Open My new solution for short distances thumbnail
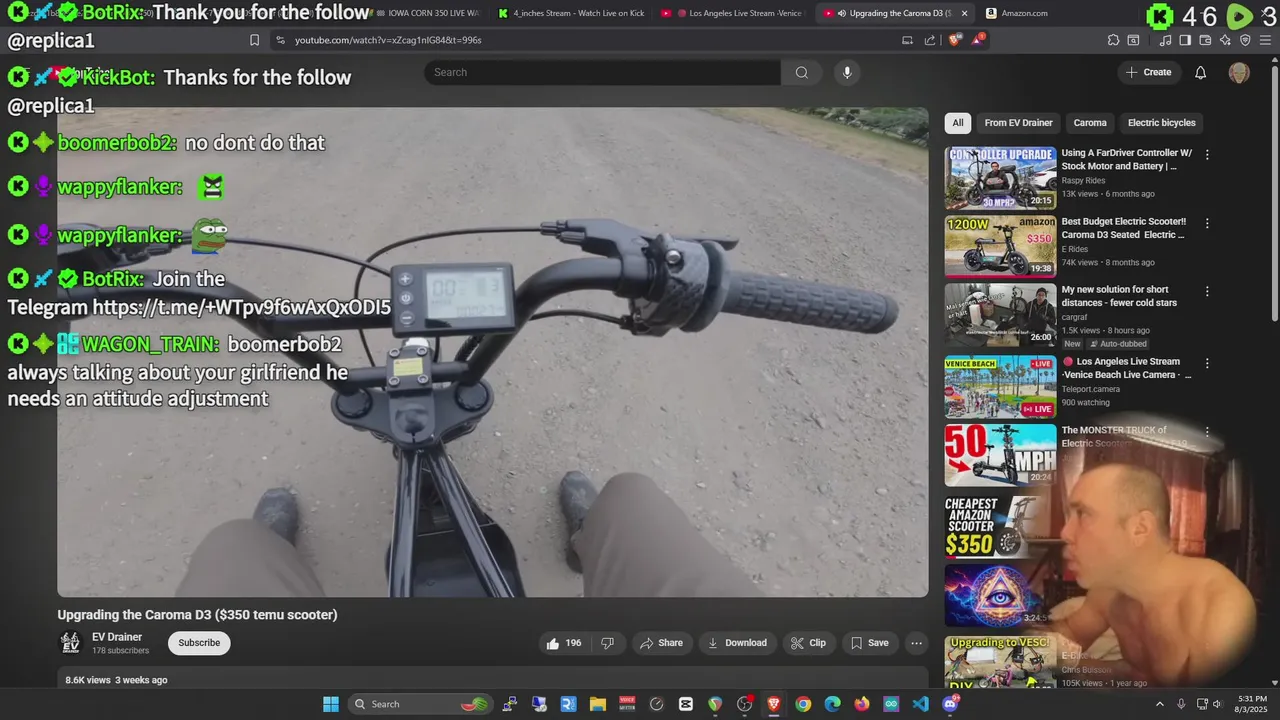This screenshot has height=720, width=1280. tap(1000, 315)
